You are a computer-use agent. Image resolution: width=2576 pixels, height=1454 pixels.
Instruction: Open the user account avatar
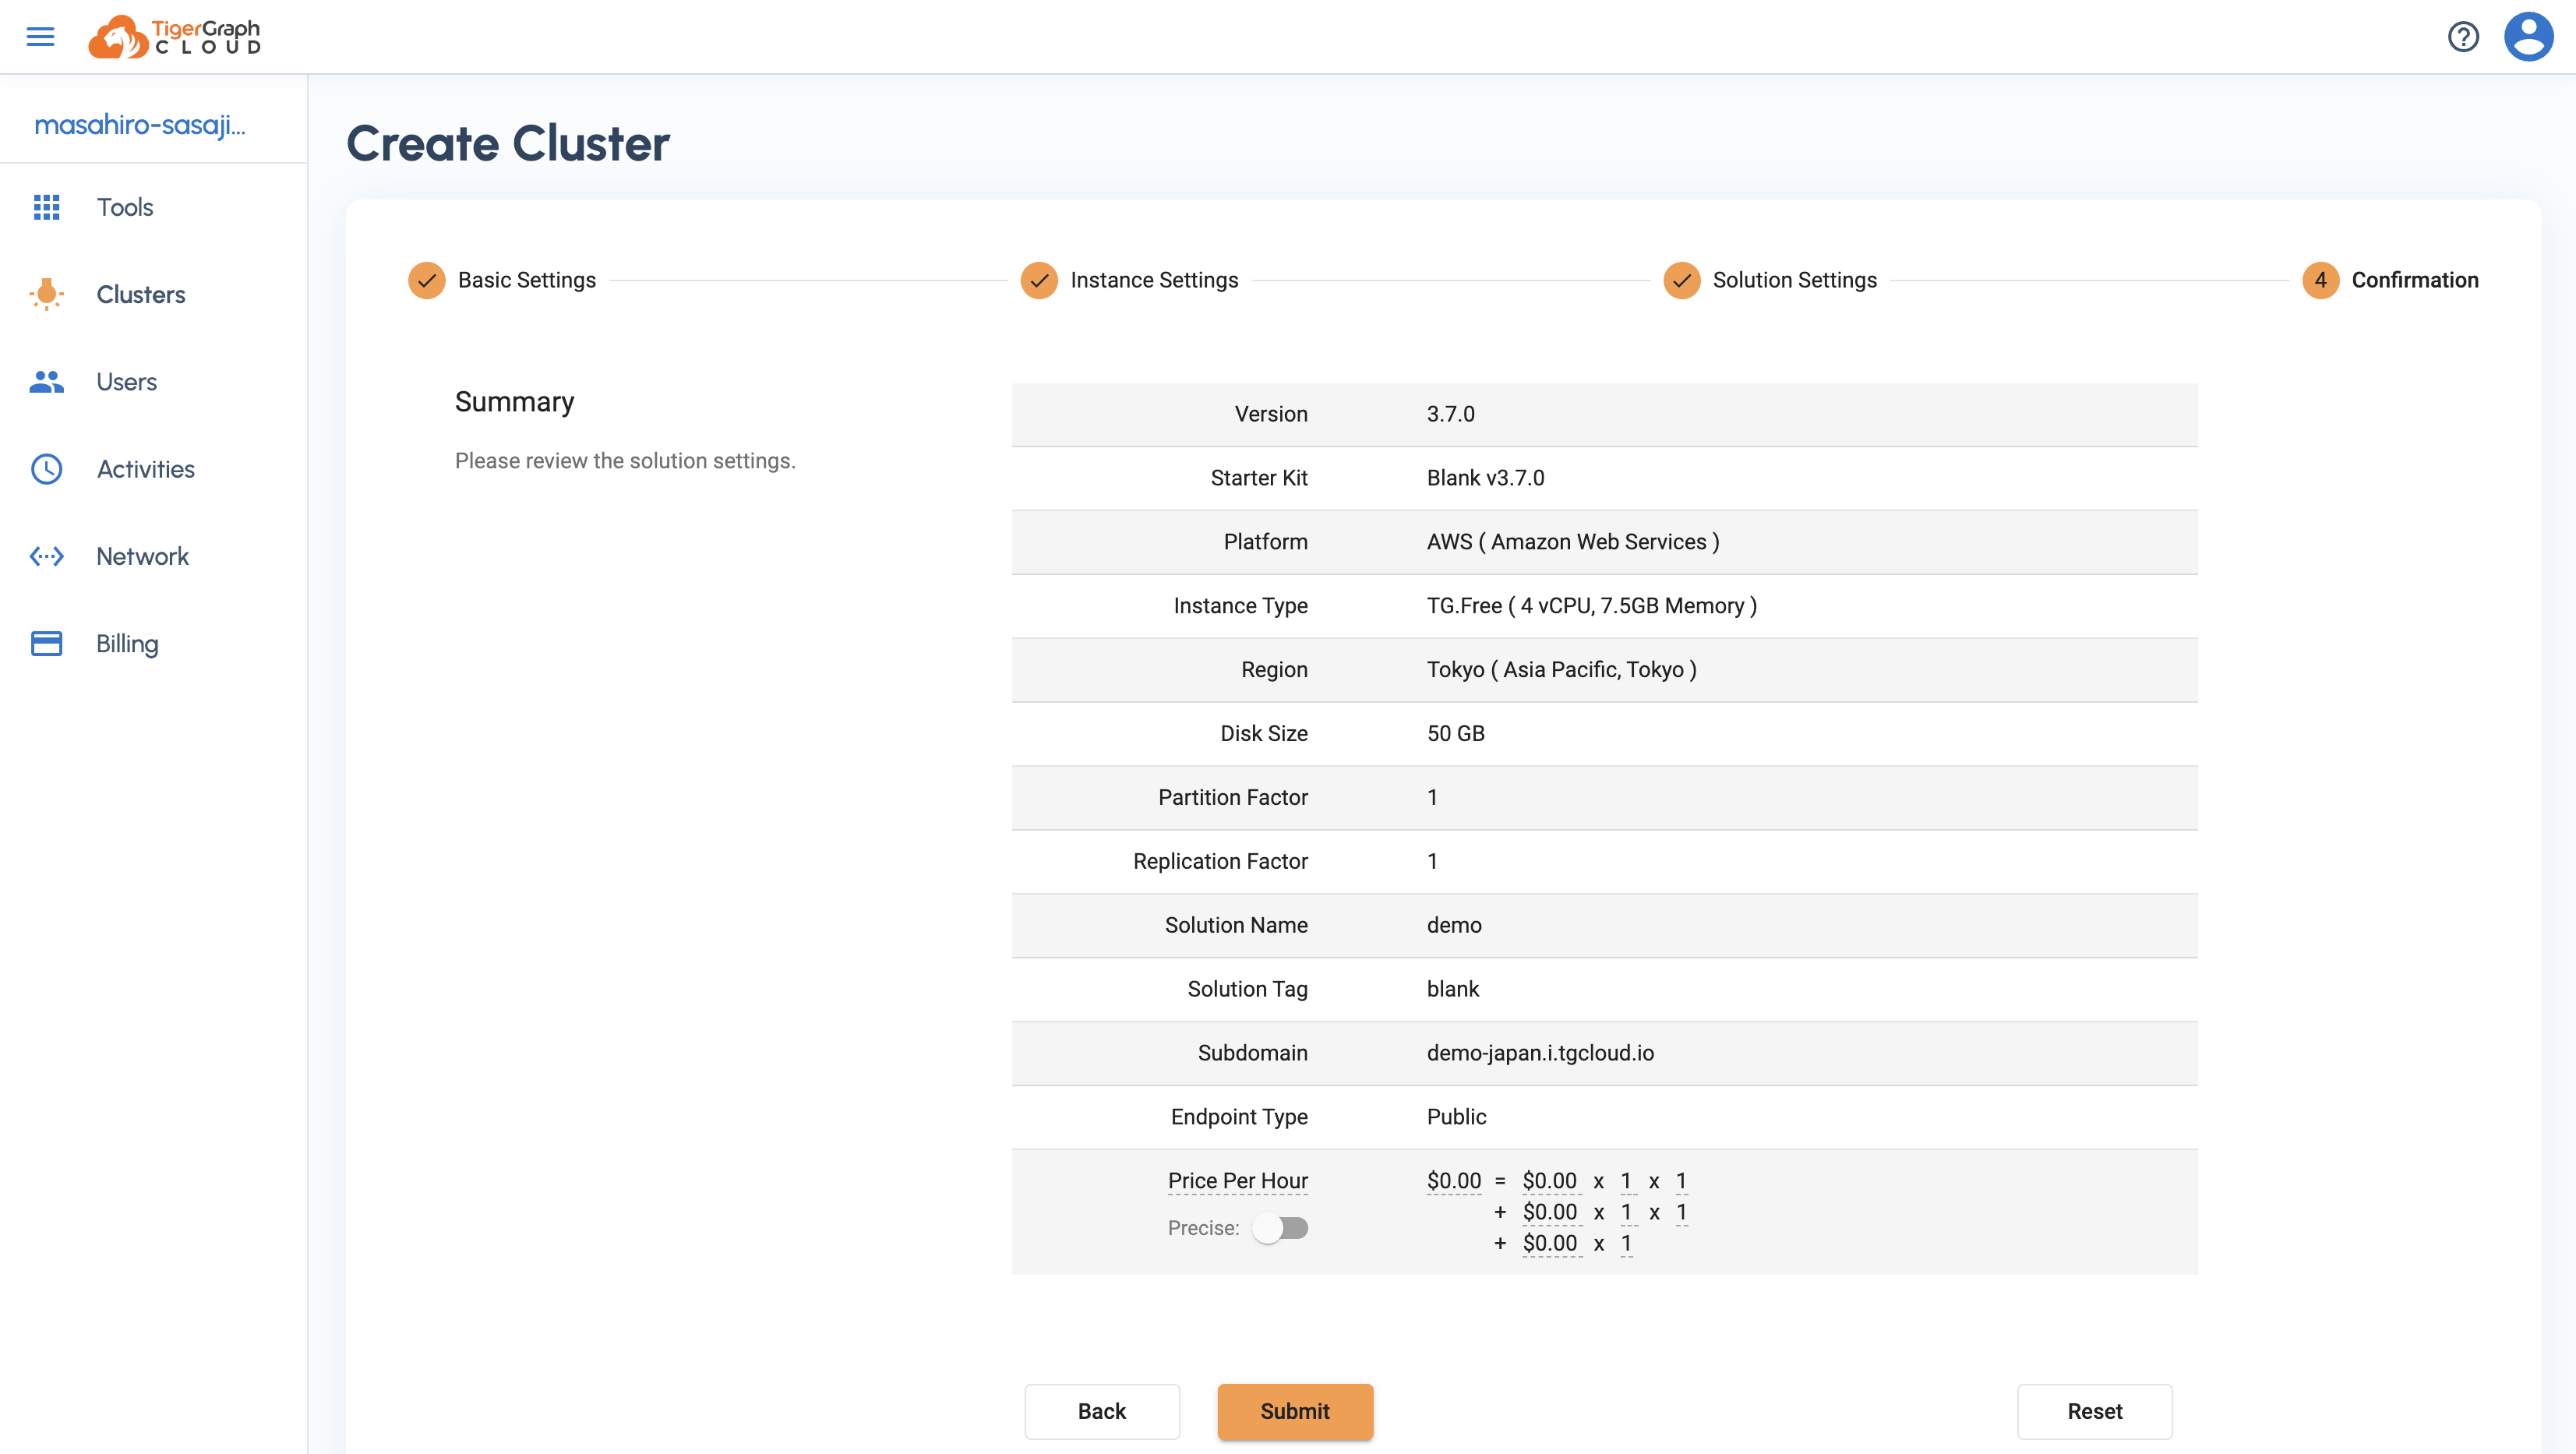pos(2528,37)
